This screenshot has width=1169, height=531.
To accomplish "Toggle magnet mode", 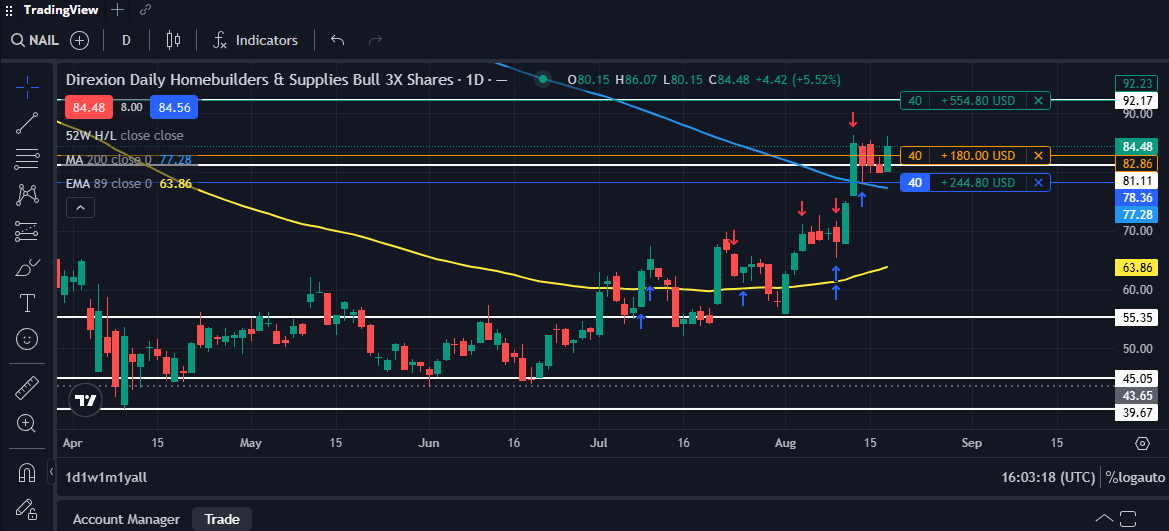I will pyautogui.click(x=28, y=473).
